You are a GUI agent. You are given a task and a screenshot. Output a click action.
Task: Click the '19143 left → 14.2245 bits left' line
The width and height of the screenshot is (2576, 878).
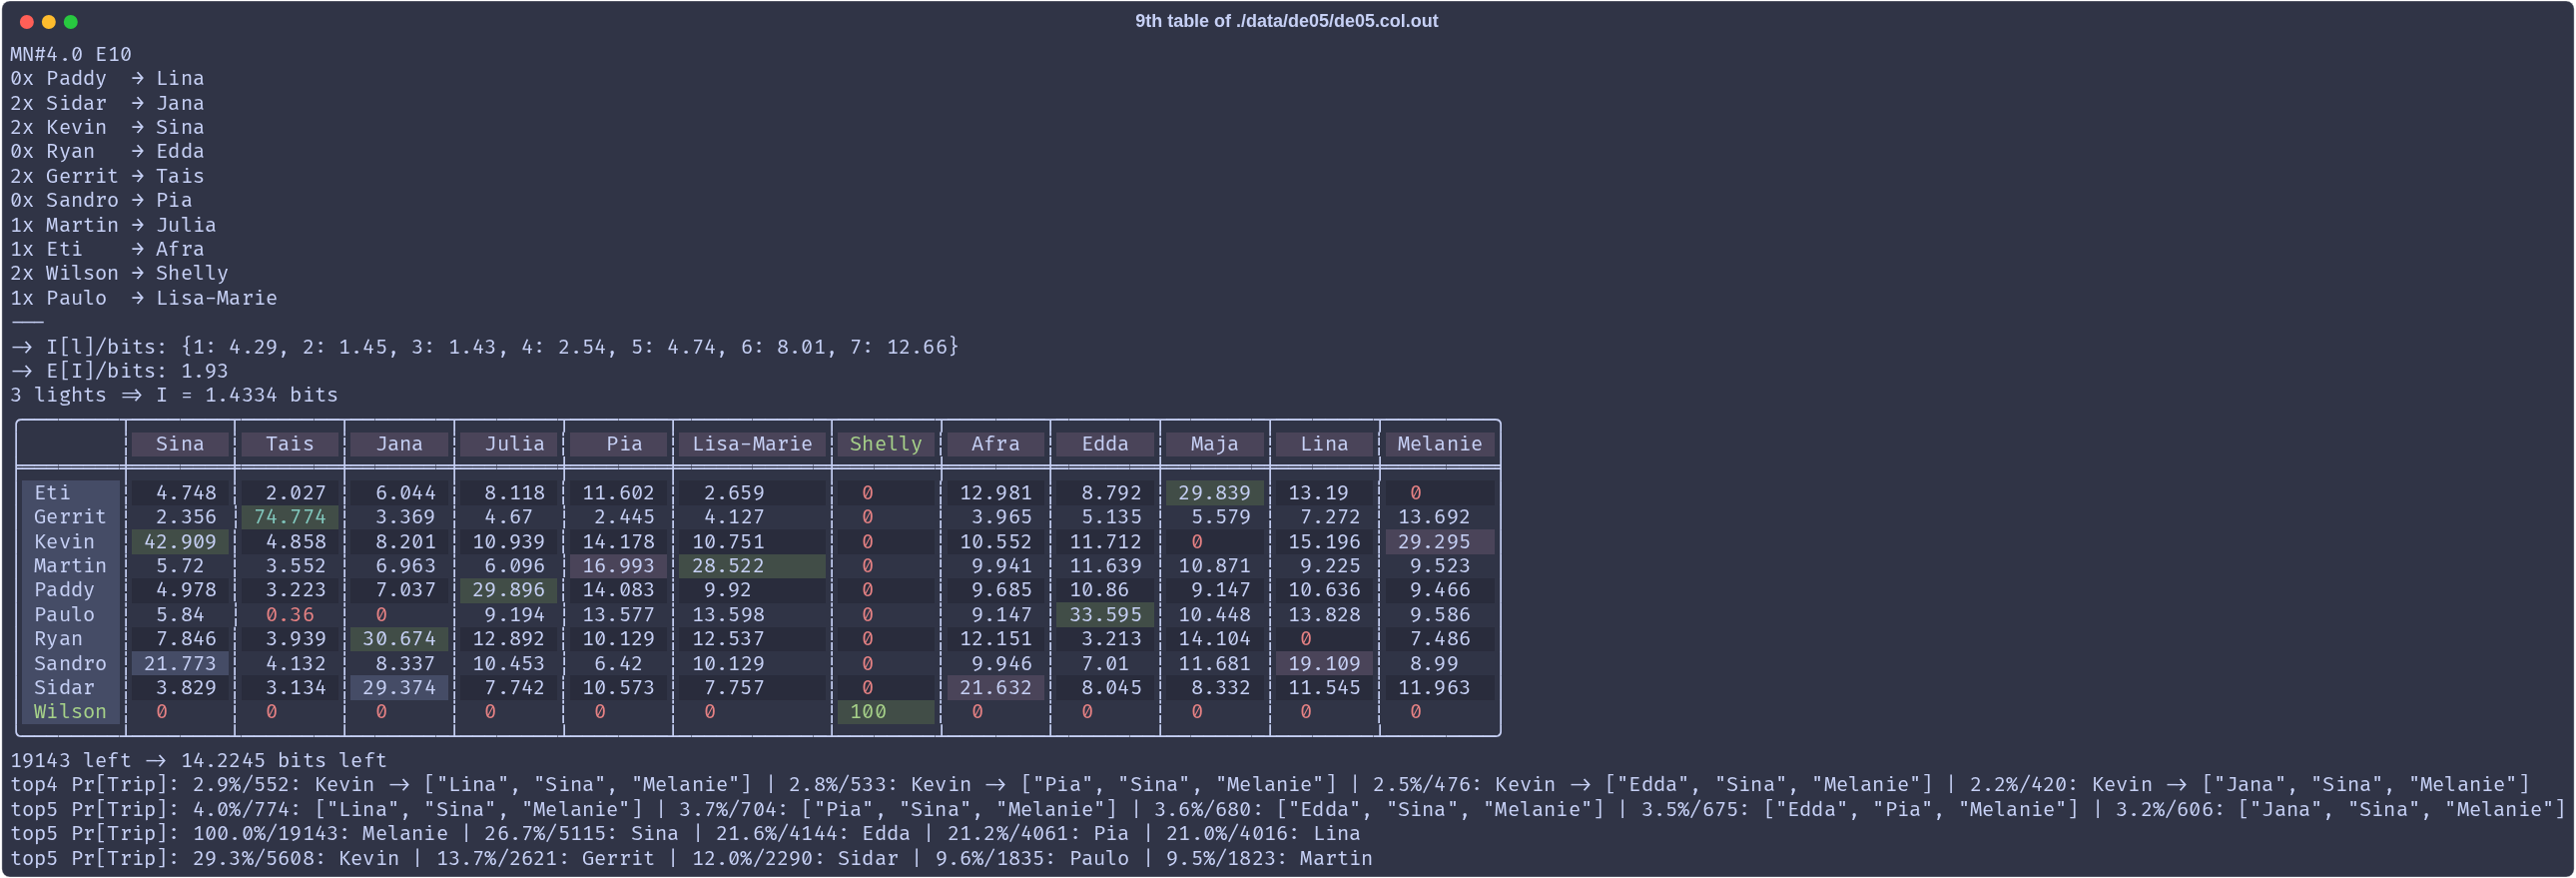[x=198, y=761]
